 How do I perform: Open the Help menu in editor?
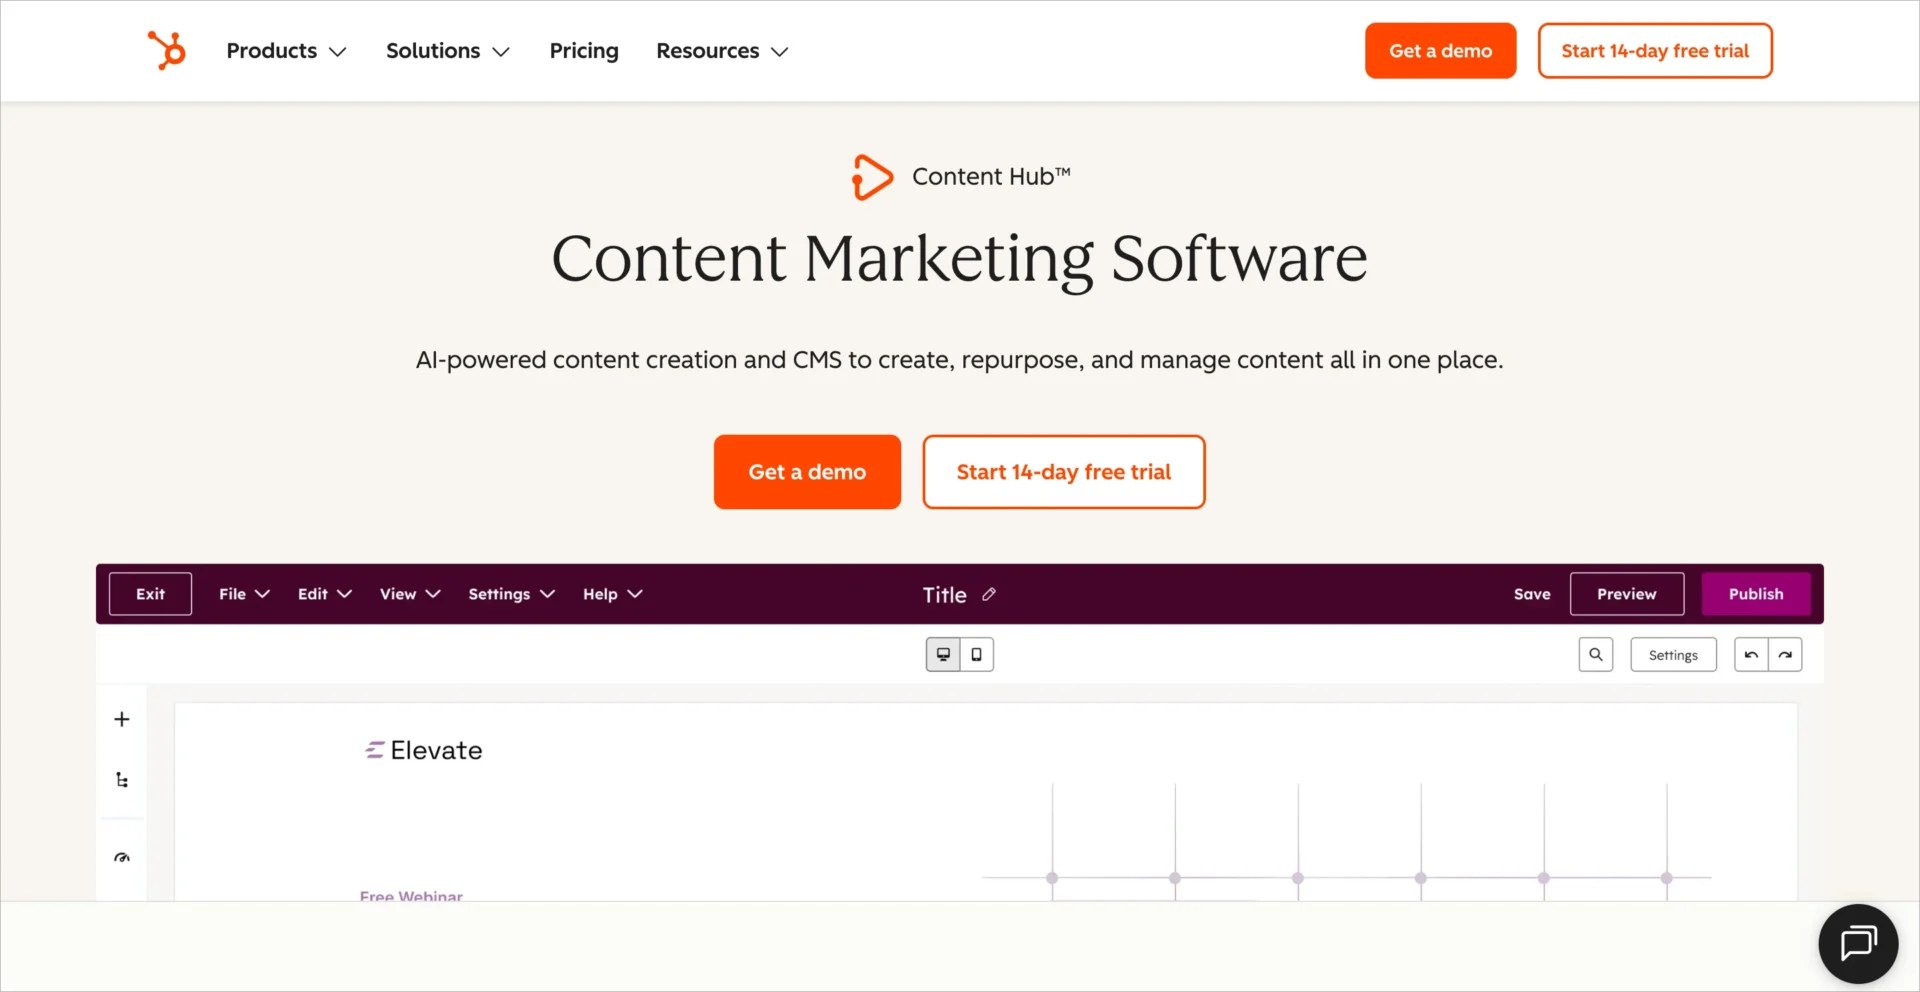pos(612,594)
